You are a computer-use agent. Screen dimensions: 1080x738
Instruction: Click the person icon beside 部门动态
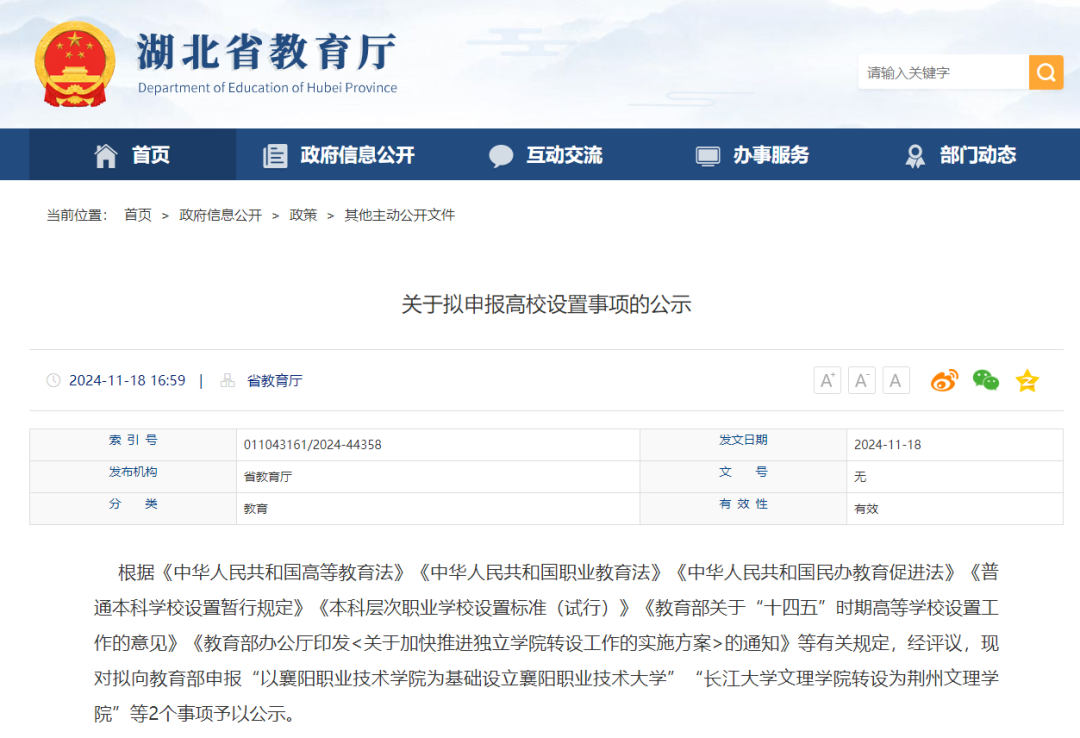click(915, 155)
